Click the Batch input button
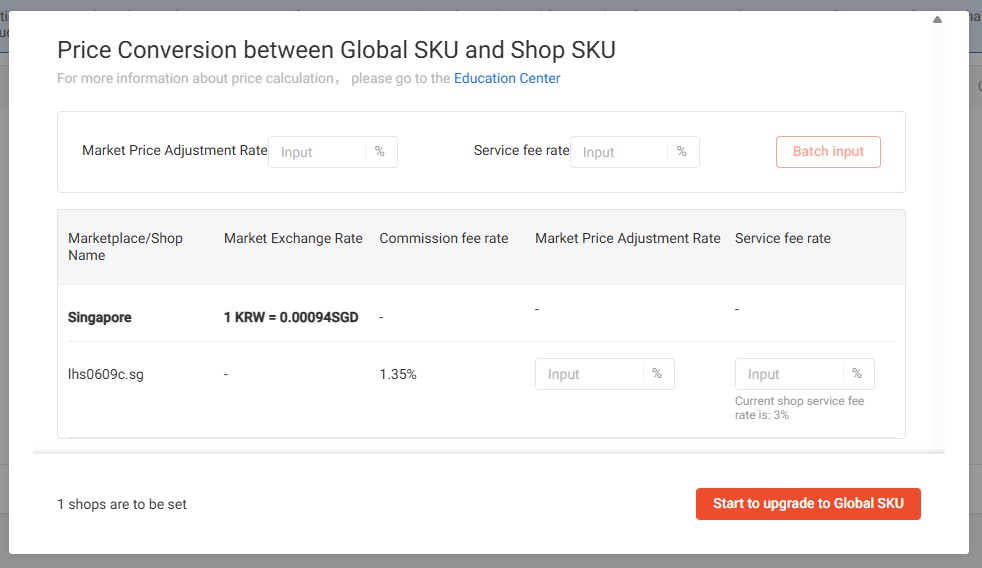The height and width of the screenshot is (568, 982). click(x=828, y=152)
